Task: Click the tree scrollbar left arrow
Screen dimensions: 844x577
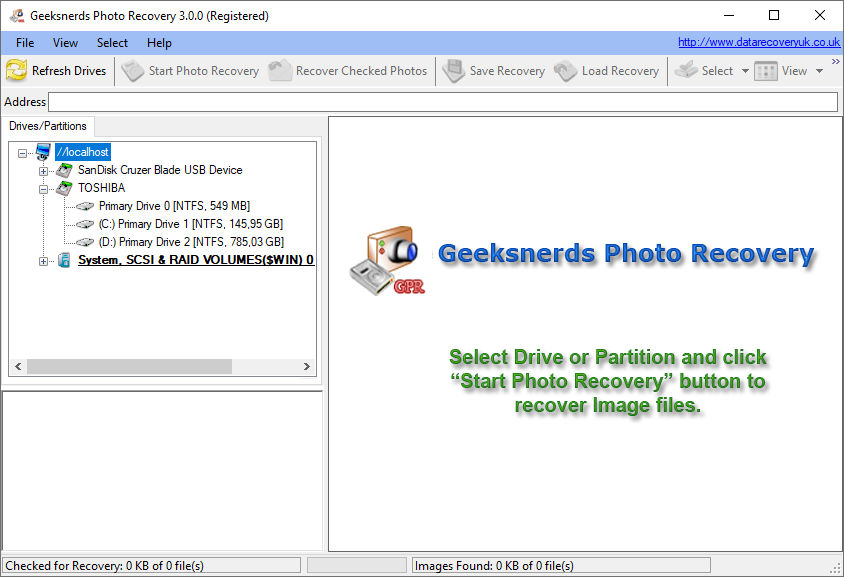Action: (x=18, y=367)
